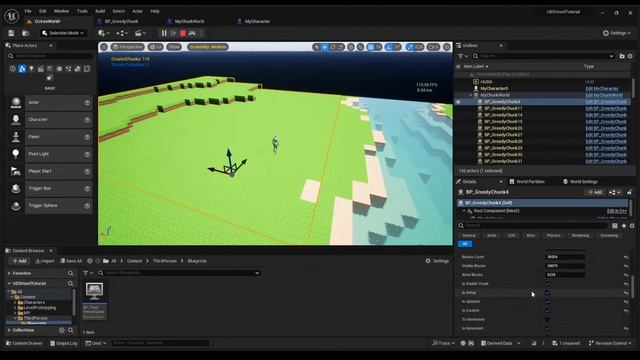Expand the Collections section
This screenshot has height=360, width=640.
point(9,330)
